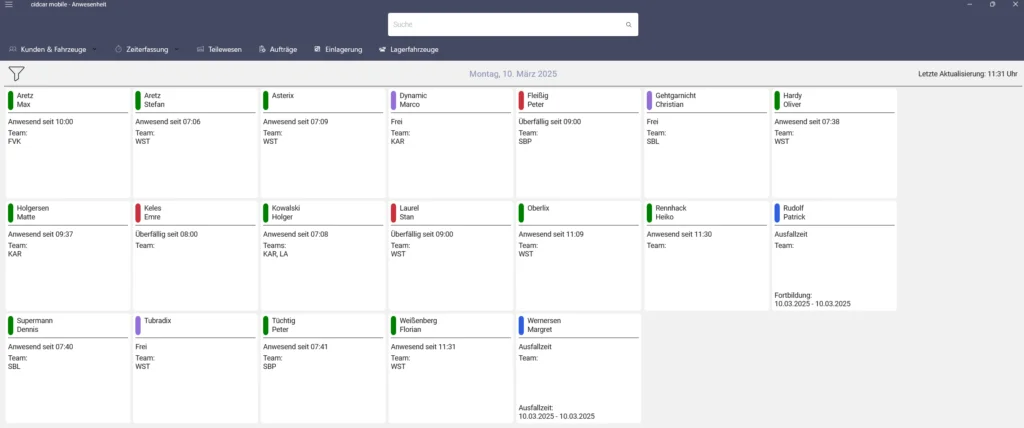
Task: Select the Laurel Stan employee name
Action: (408, 212)
